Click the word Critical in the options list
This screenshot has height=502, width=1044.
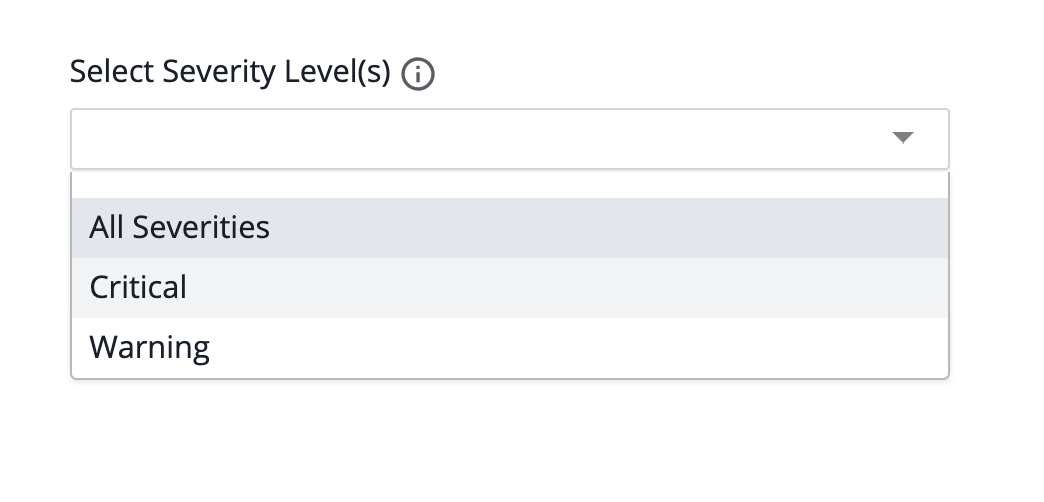click(138, 288)
